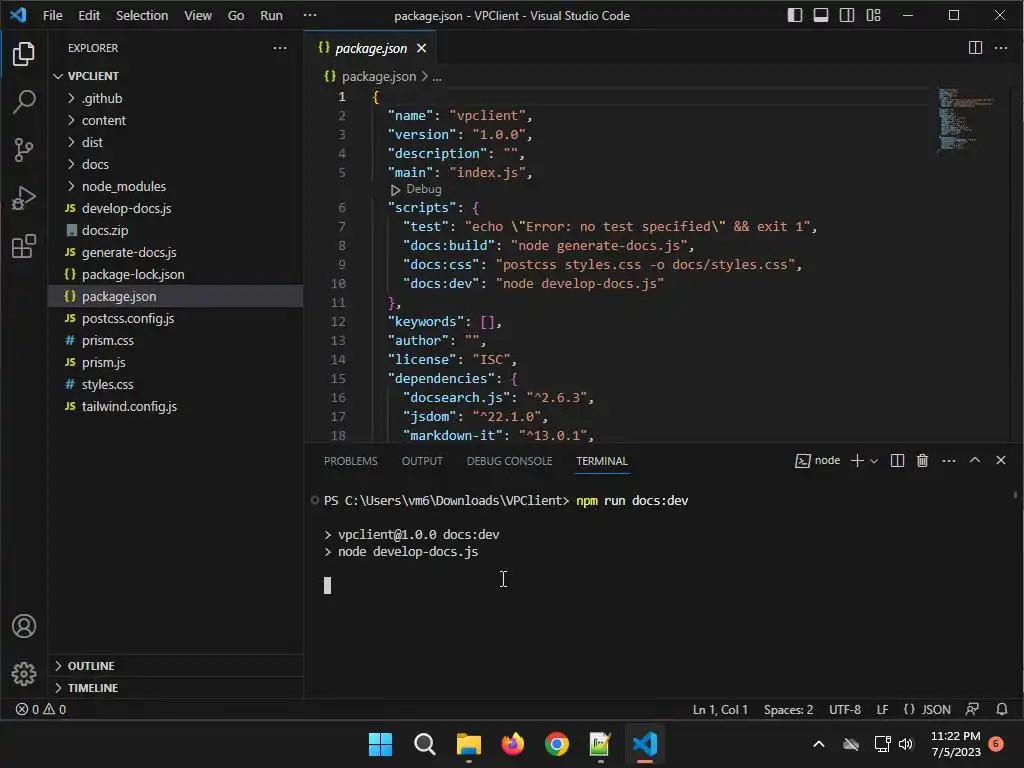Viewport: 1024px width, 768px height.
Task: Split the editor to the right
Action: click(975, 48)
